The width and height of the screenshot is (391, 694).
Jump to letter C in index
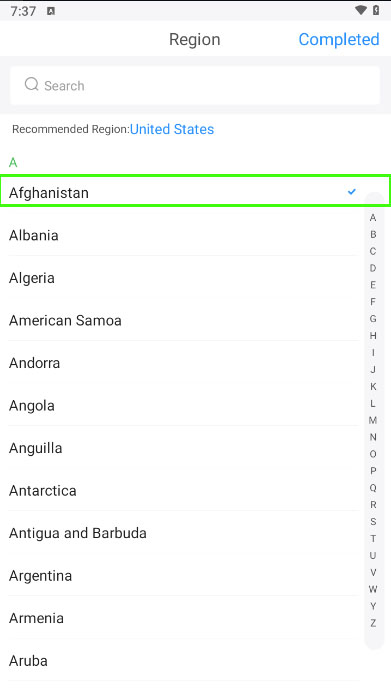[x=373, y=251]
